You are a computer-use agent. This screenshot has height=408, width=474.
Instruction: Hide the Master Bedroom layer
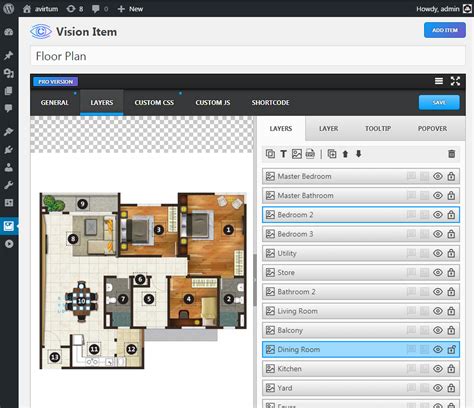coord(438,176)
